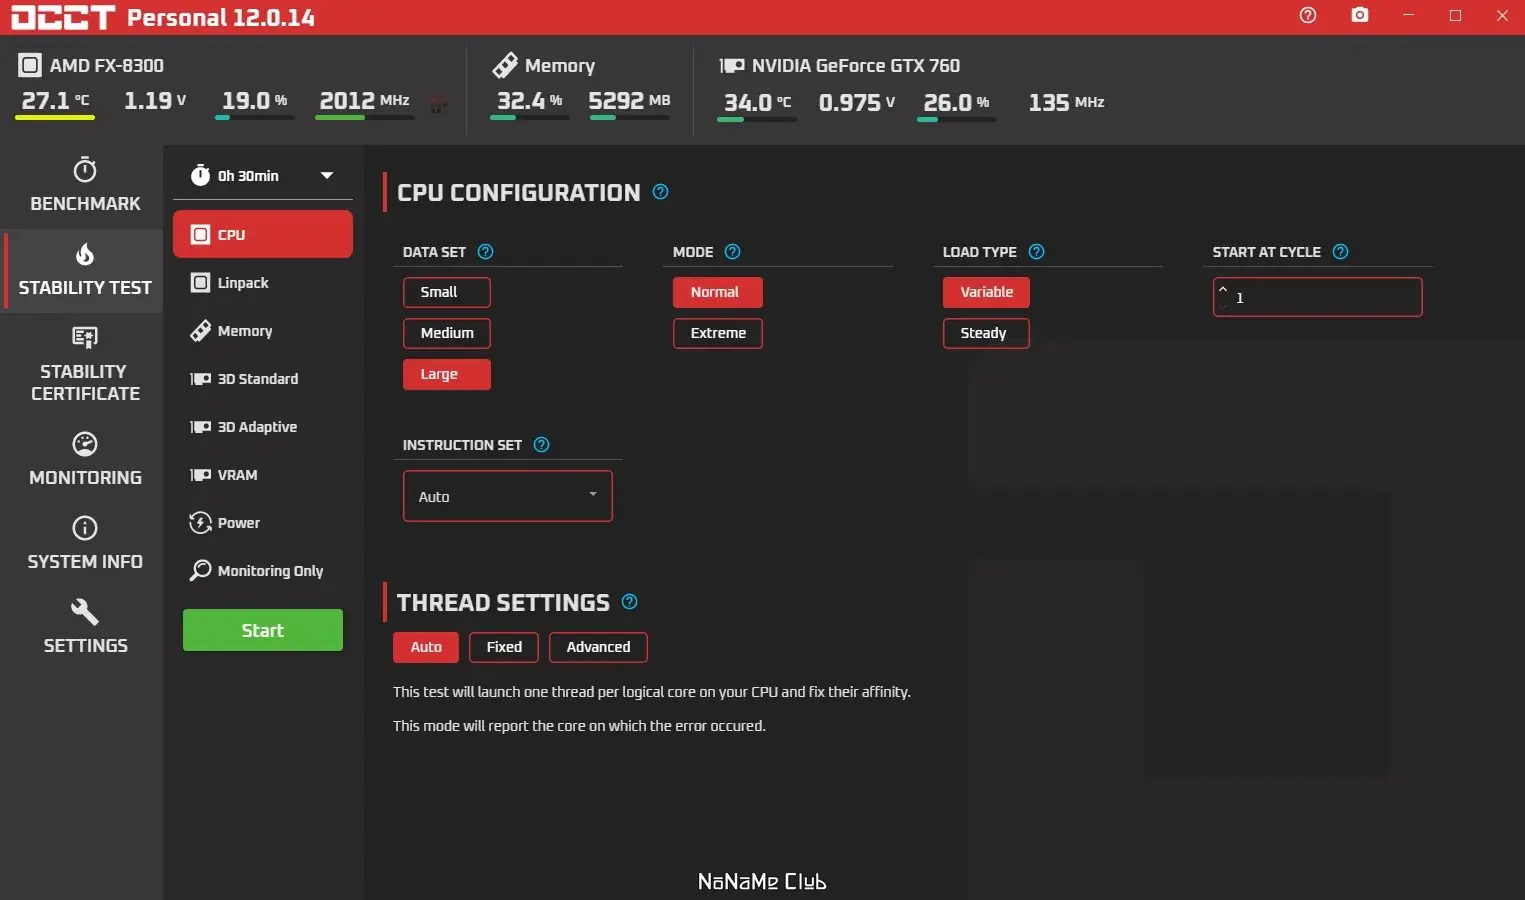The width and height of the screenshot is (1525, 900).
Task: Select the Monitoring Only option
Action: 263,571
